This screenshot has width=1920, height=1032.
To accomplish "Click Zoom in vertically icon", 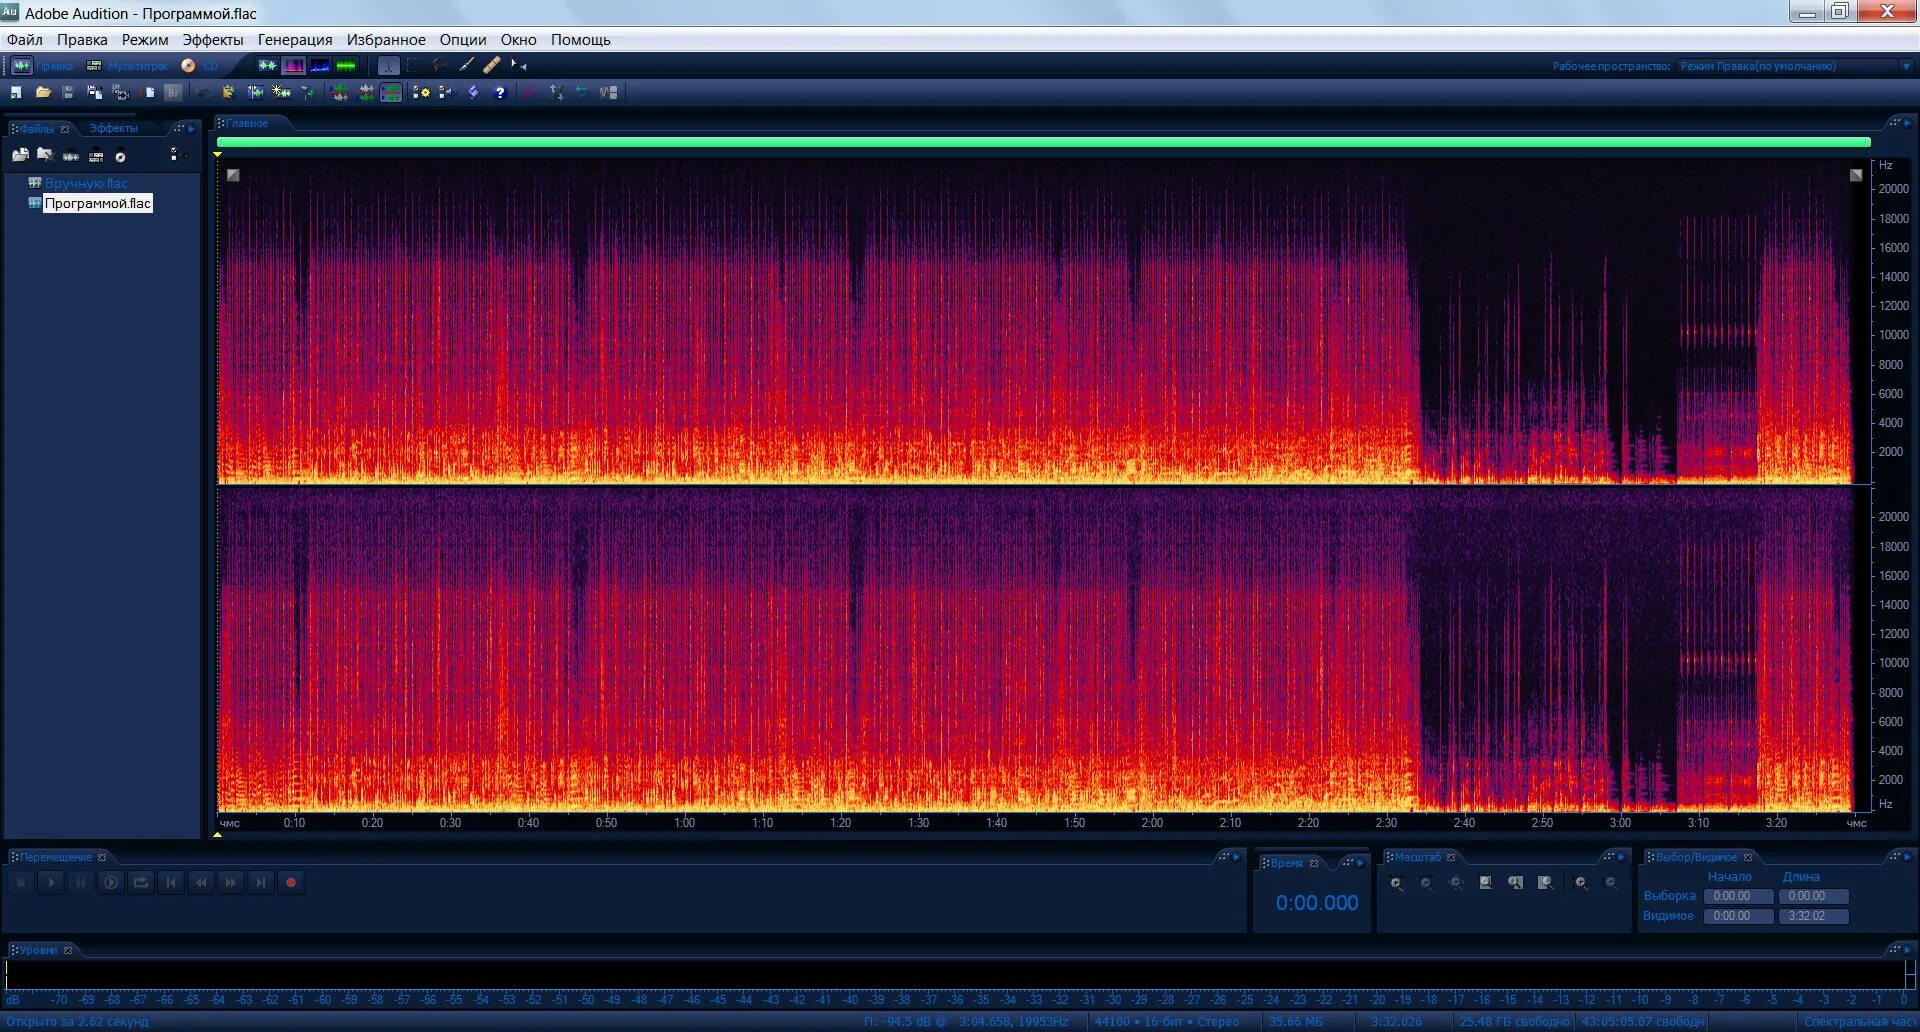I will (1581, 884).
